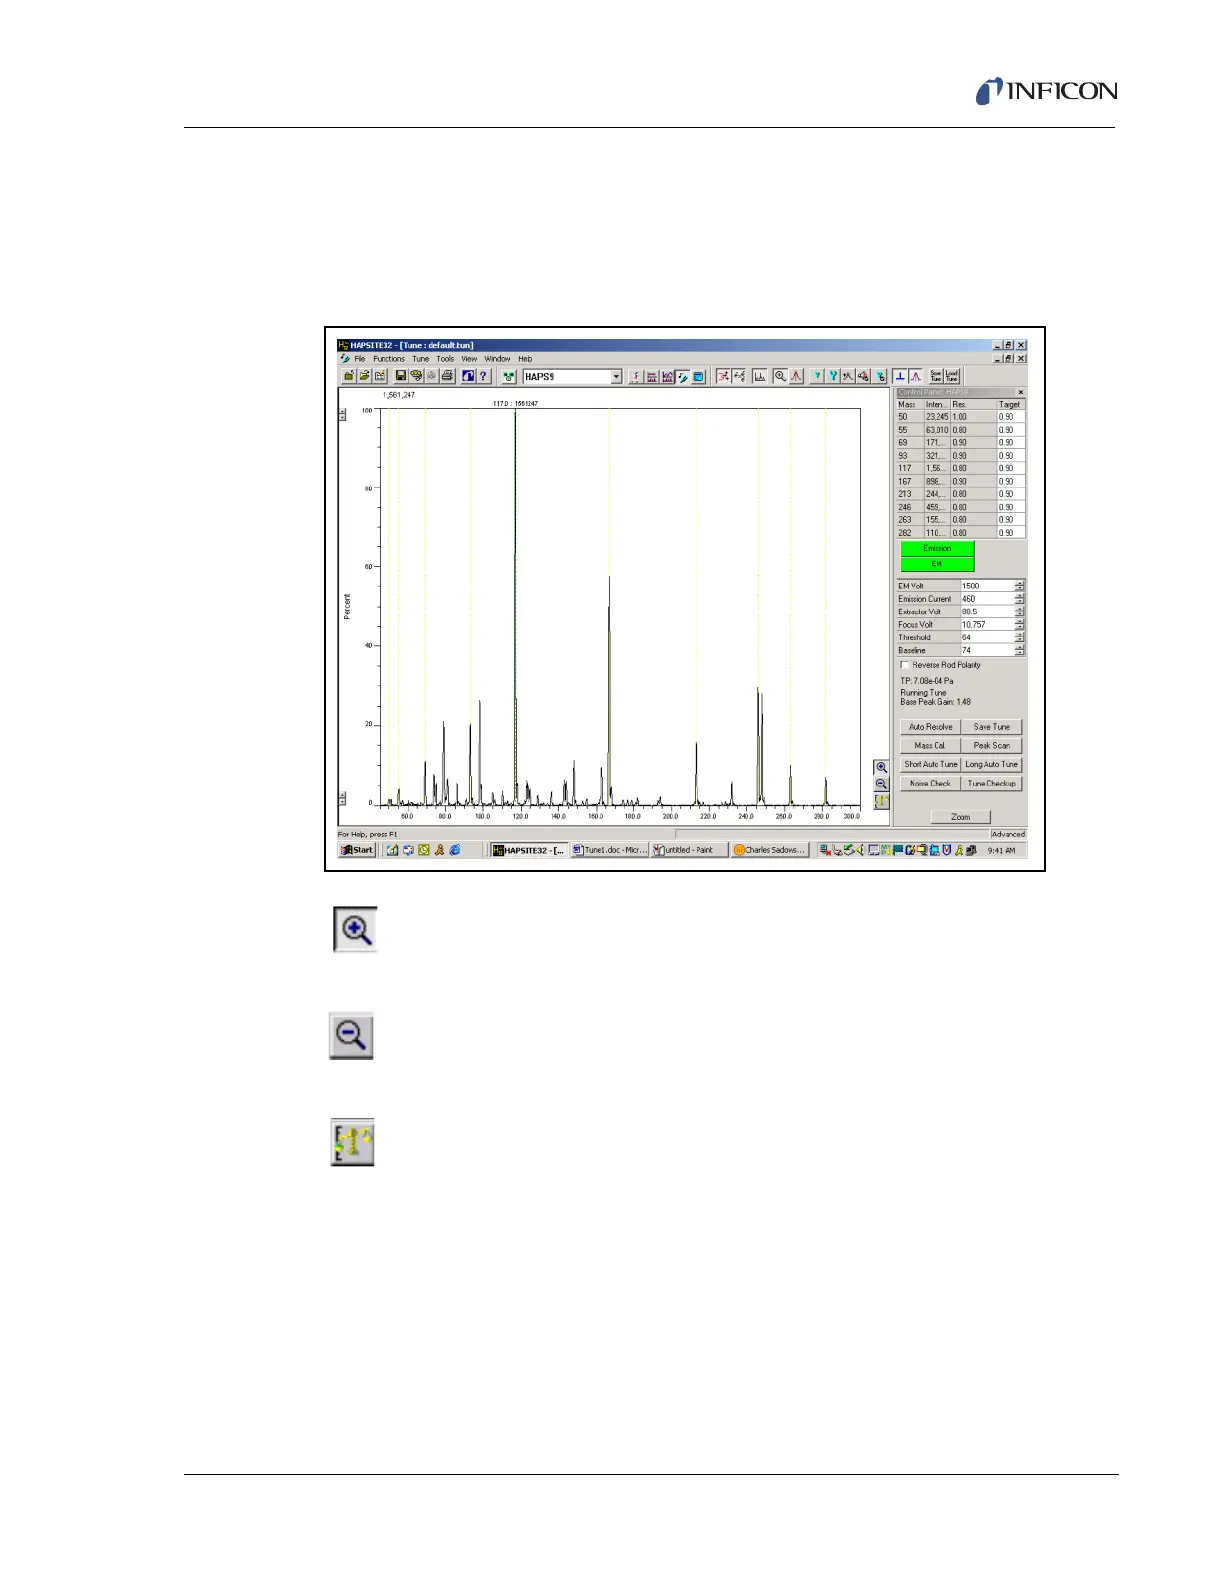Click the Save Tune toolbar icon
Viewport: 1222px width, 1584px height.
click(936, 376)
